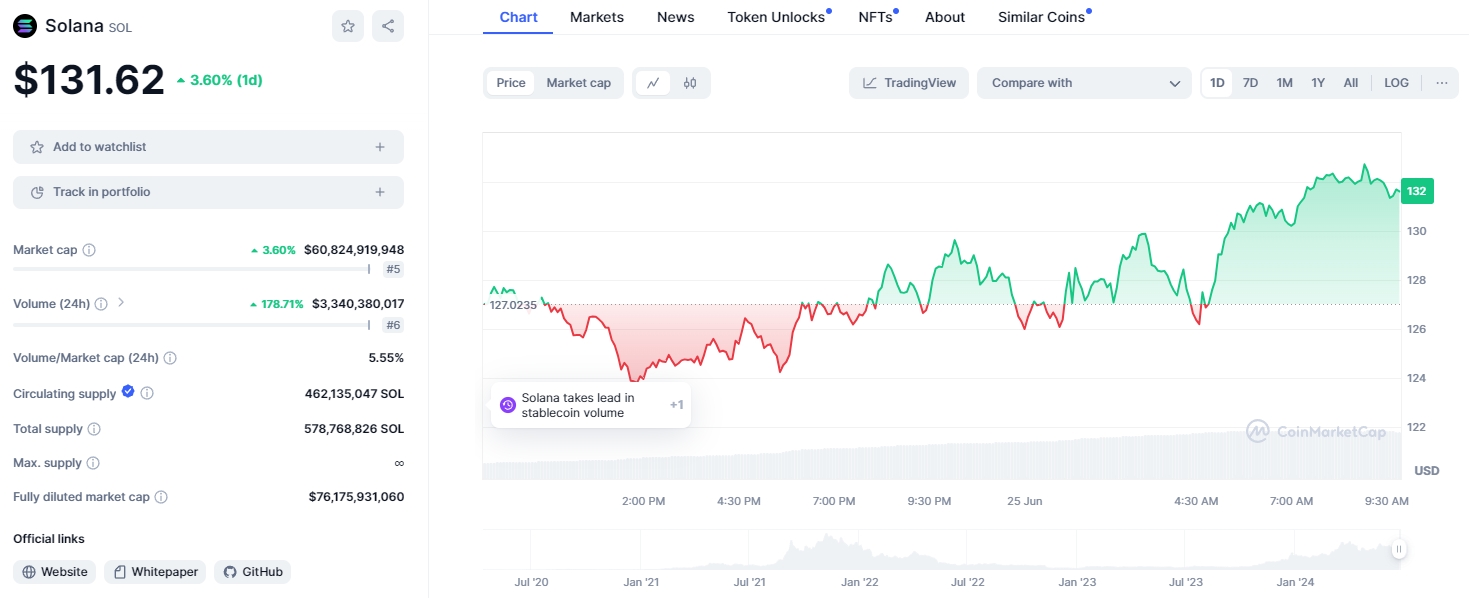Open the chart more-options ellipsis

(x=1441, y=83)
